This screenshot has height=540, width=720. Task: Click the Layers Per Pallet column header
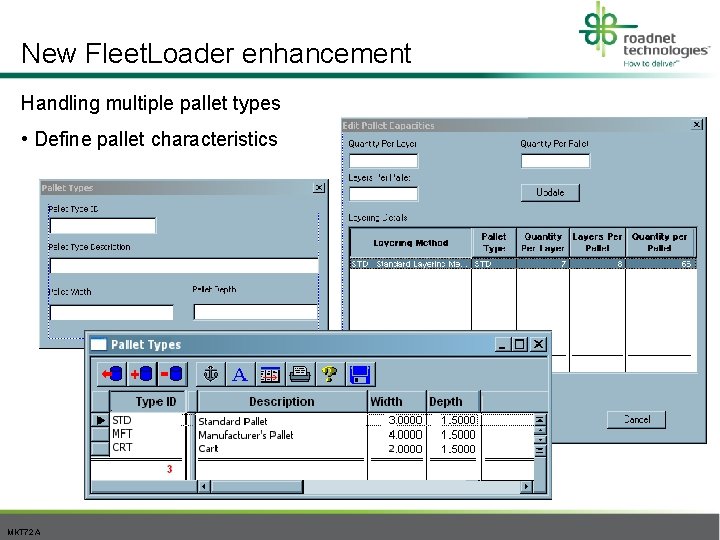597,242
